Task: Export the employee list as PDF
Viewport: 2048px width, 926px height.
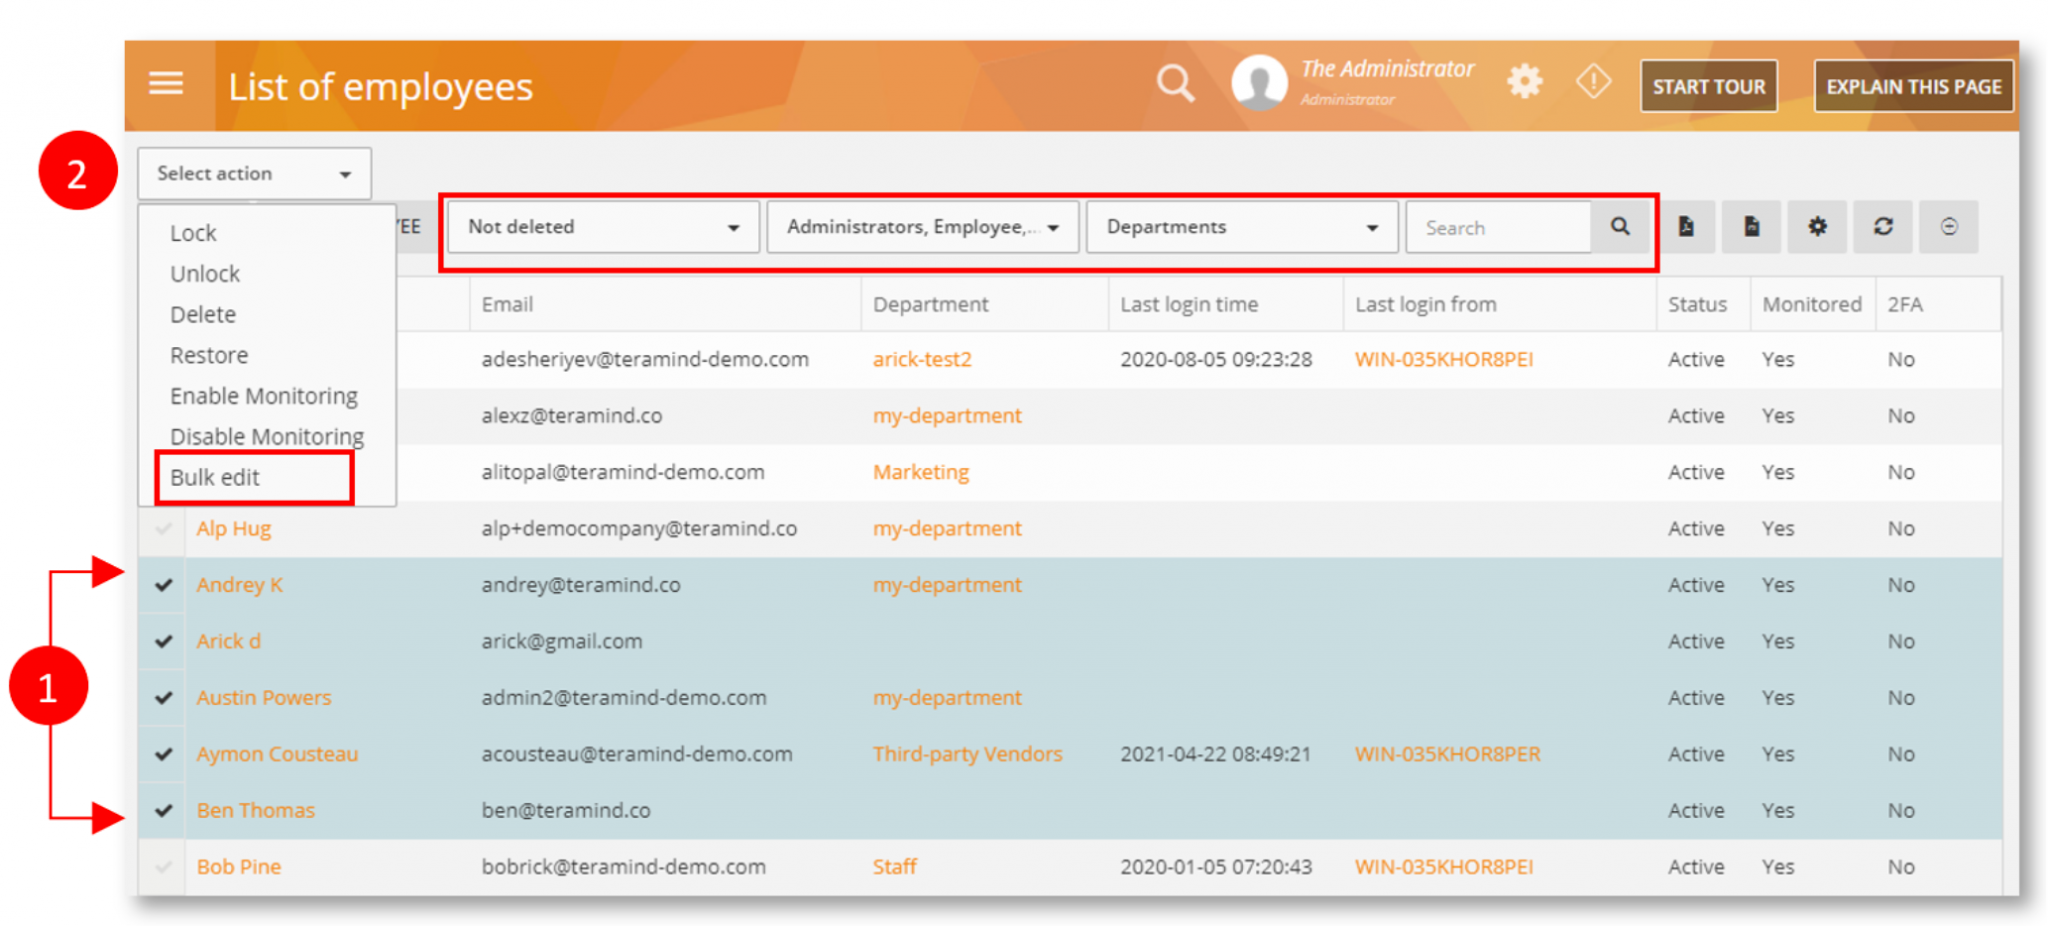Action: [1688, 227]
